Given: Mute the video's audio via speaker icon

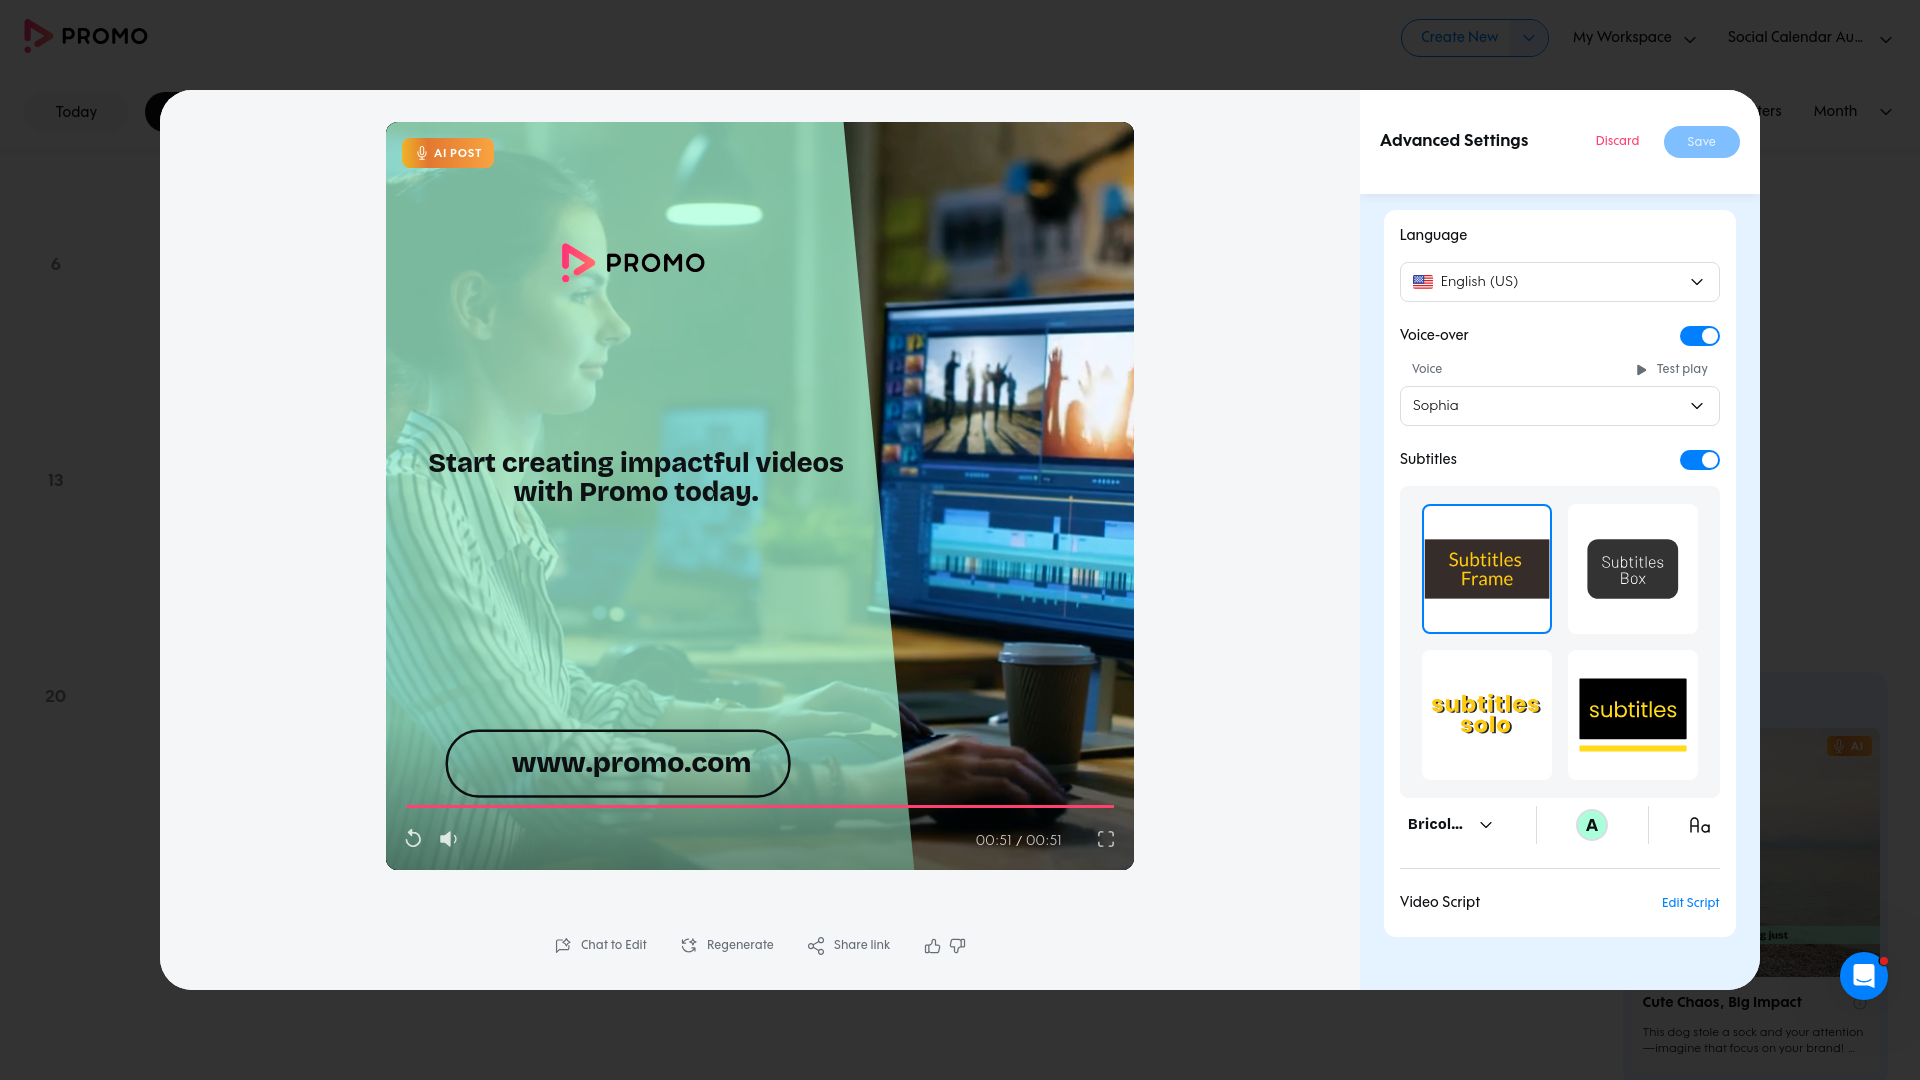Looking at the screenshot, I should point(448,839).
